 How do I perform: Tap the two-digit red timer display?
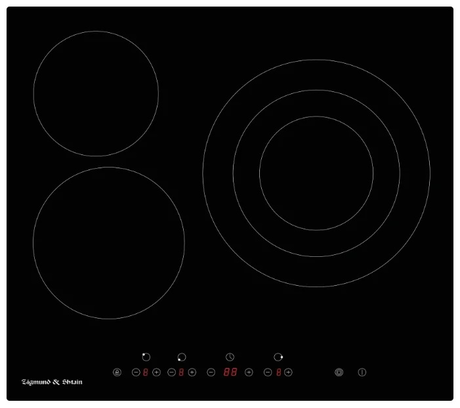point(230,372)
